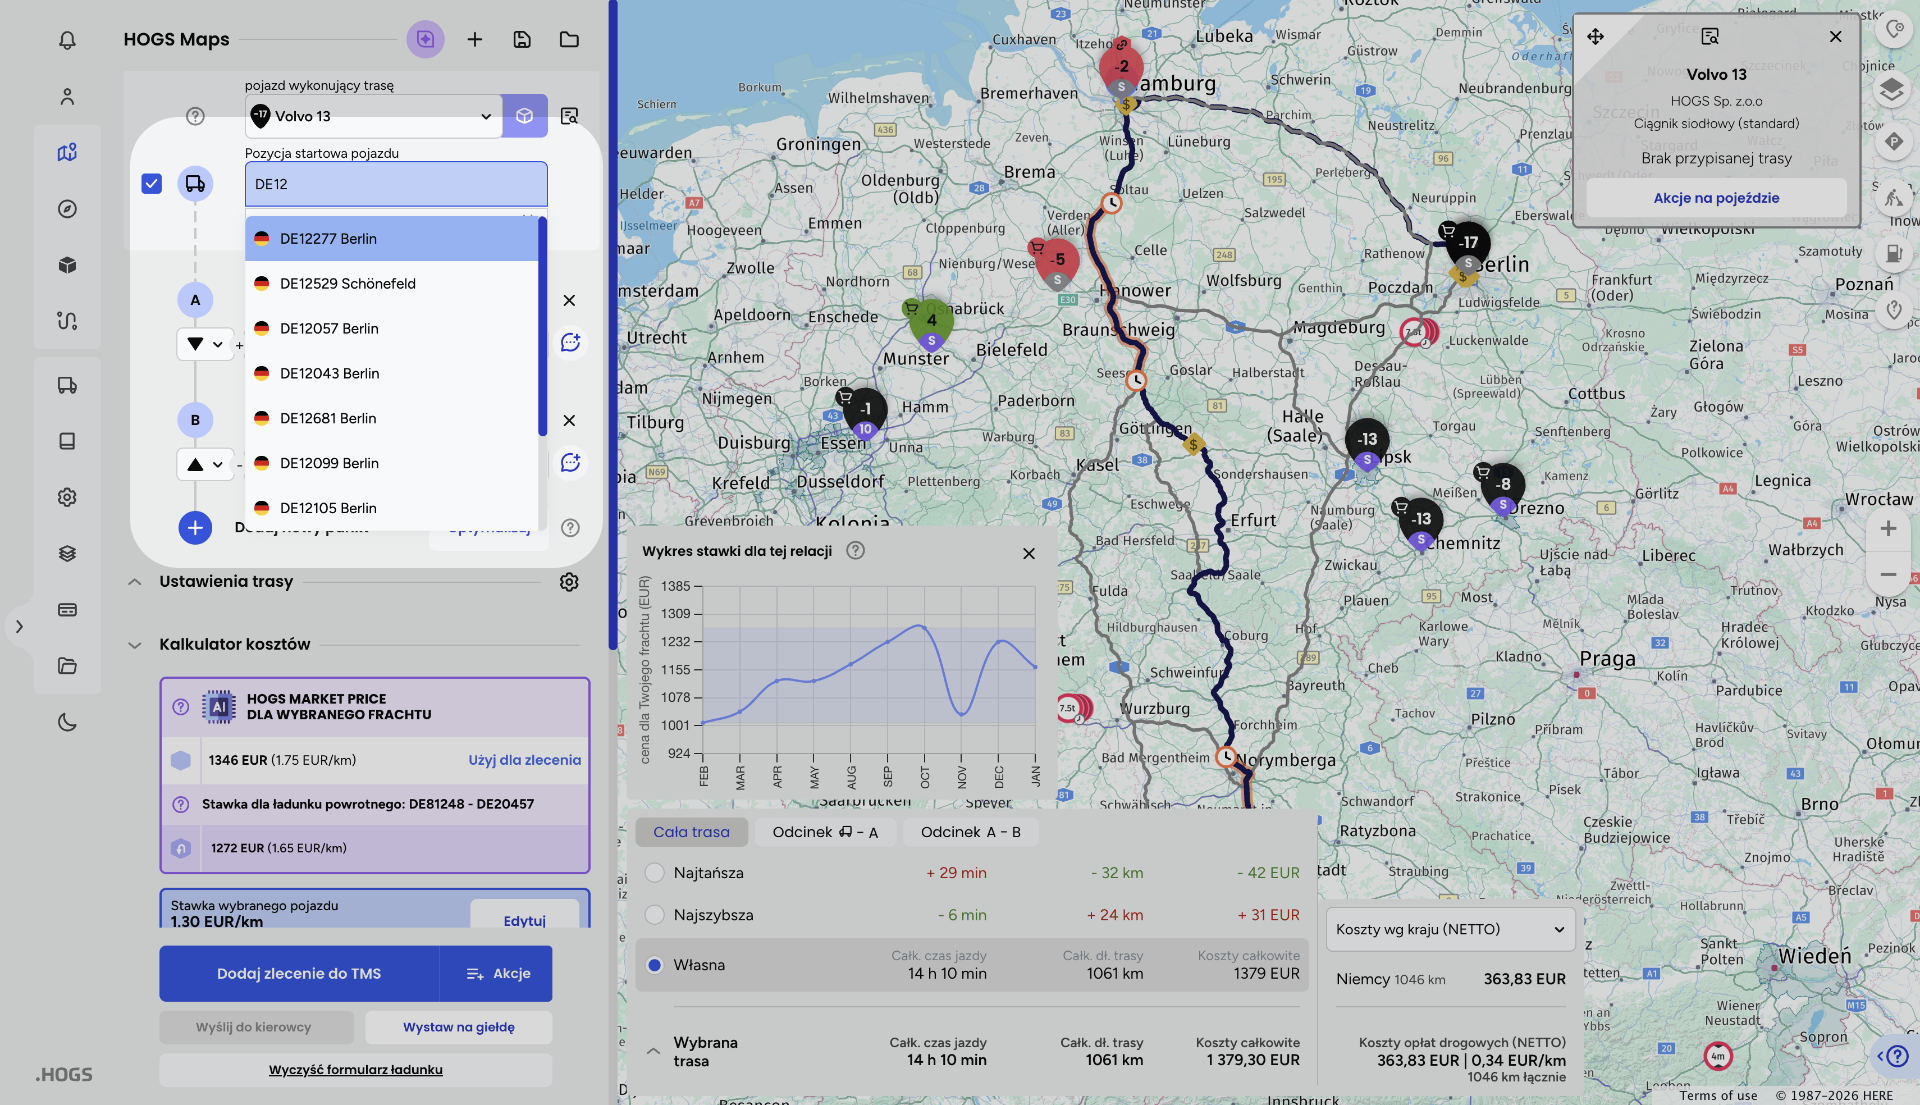Switch to Odcinek A - B tab
Screen dimensions: 1920x1105
[x=970, y=832]
